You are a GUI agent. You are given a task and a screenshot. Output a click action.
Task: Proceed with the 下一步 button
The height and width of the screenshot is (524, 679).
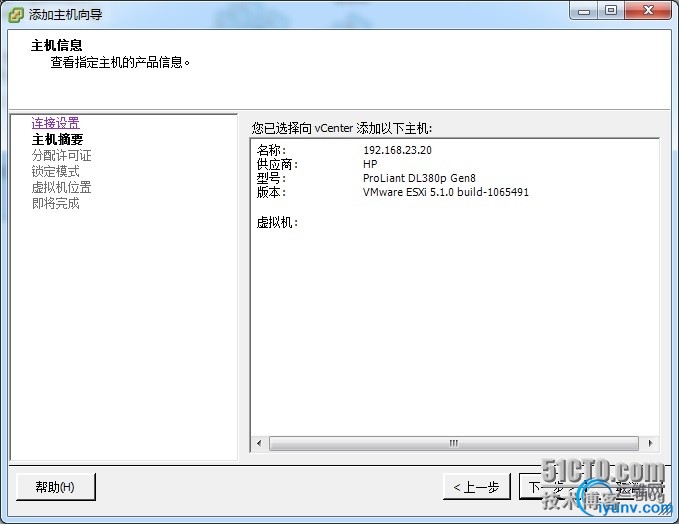tap(552, 487)
